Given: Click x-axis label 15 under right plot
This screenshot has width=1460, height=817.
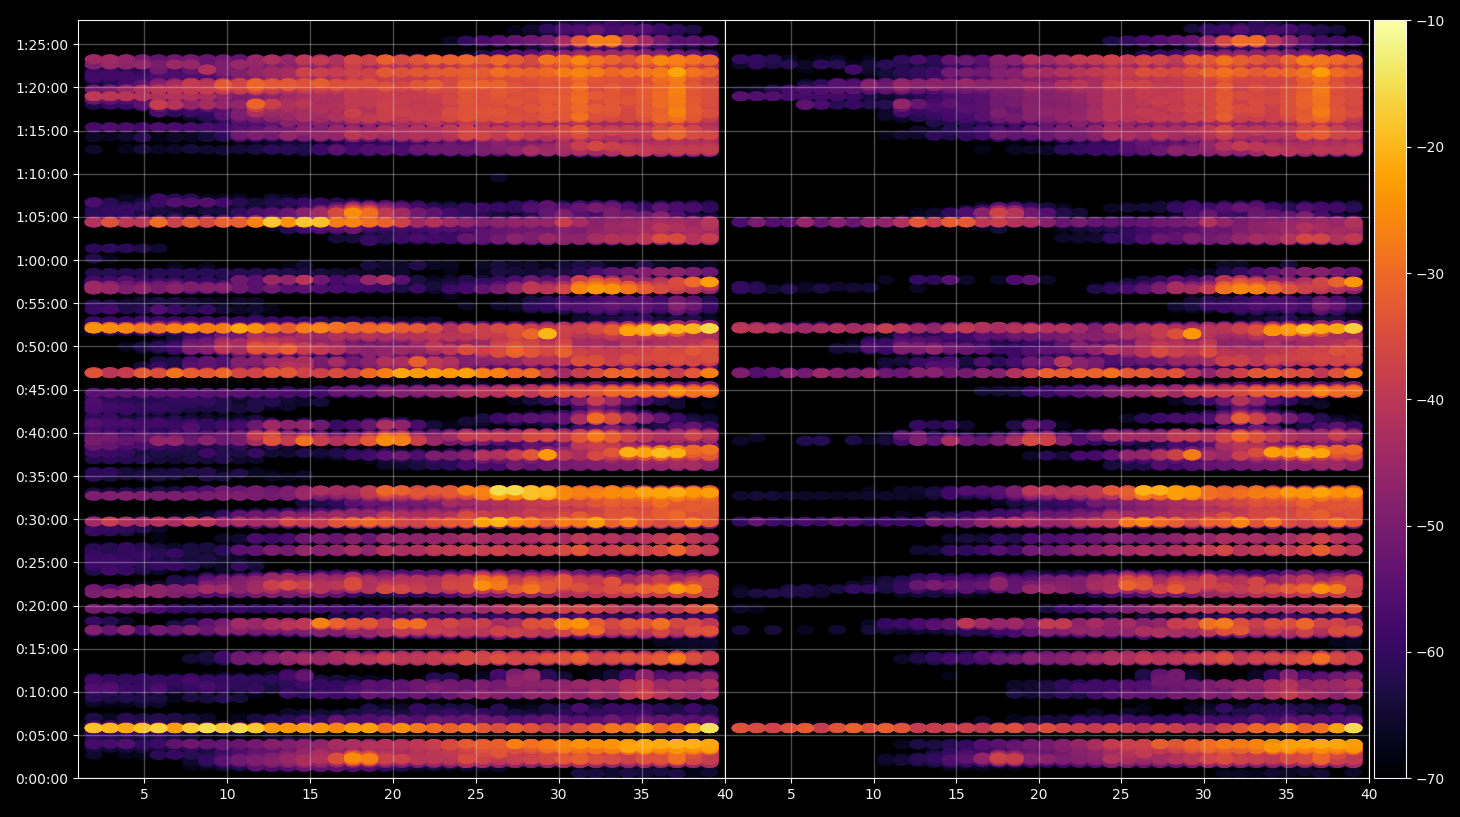Looking at the screenshot, I should point(956,795).
